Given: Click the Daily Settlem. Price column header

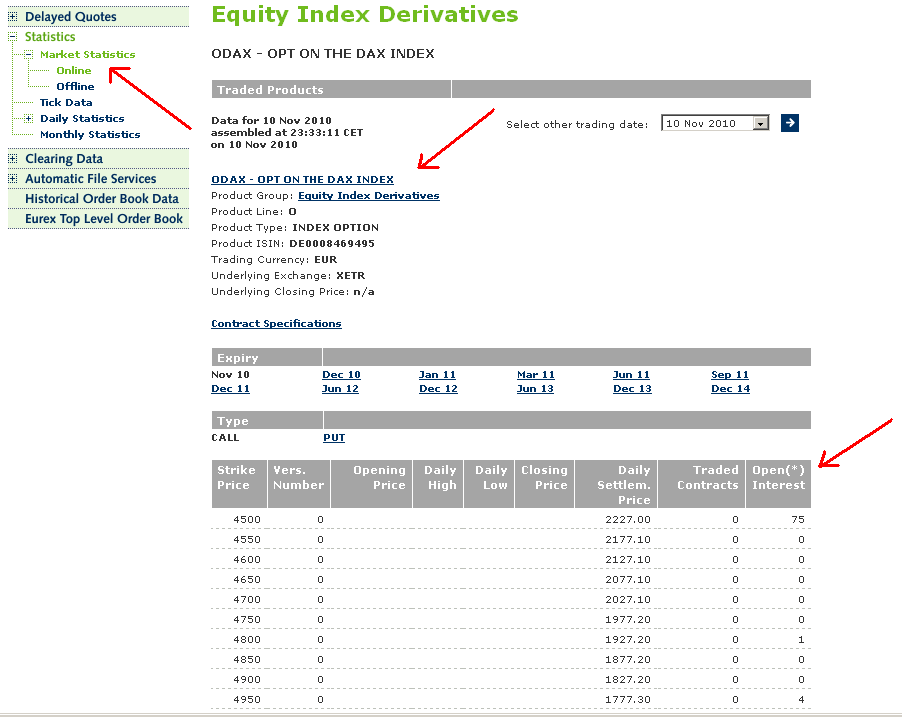Looking at the screenshot, I should (616, 484).
